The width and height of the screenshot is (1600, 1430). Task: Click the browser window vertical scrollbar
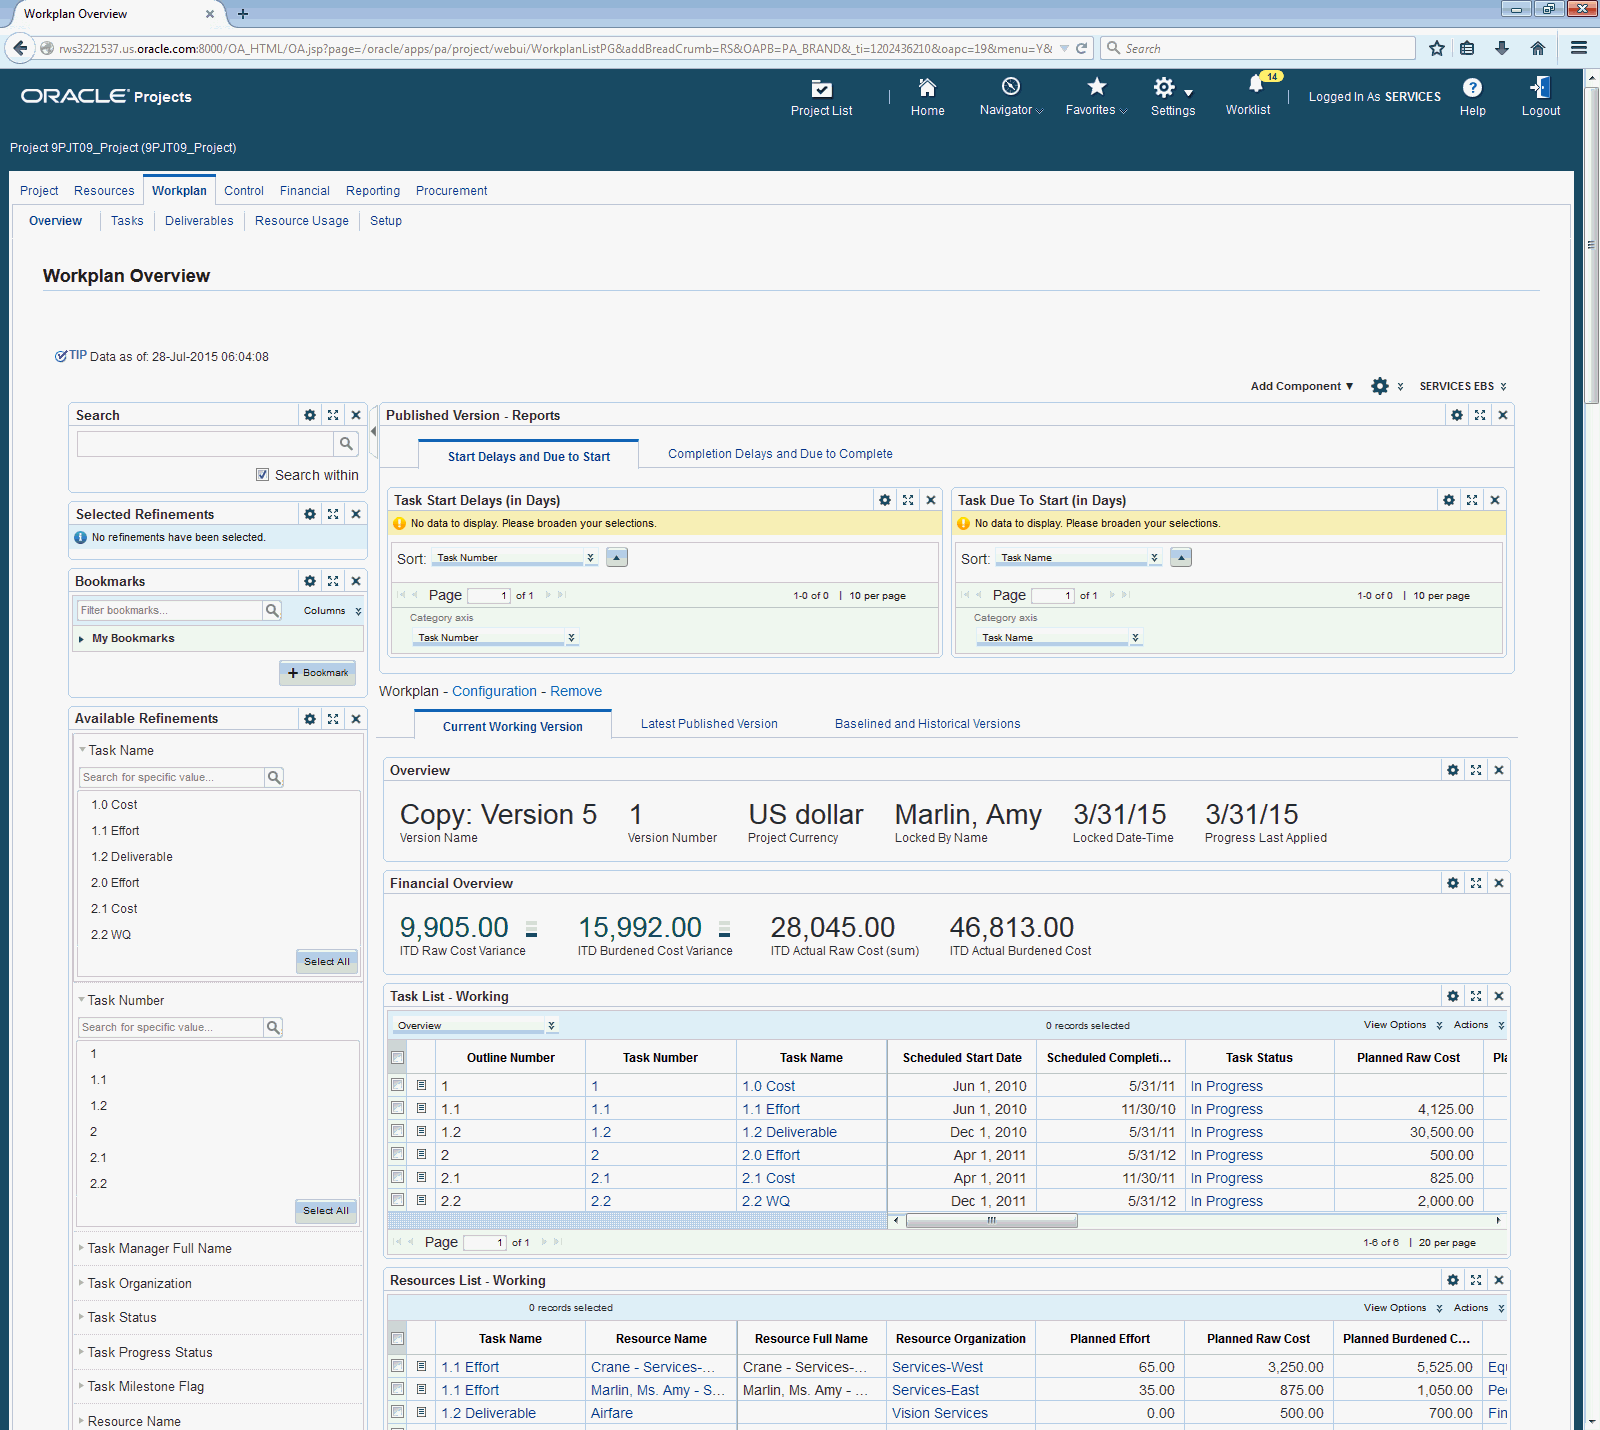pyautogui.click(x=1591, y=247)
